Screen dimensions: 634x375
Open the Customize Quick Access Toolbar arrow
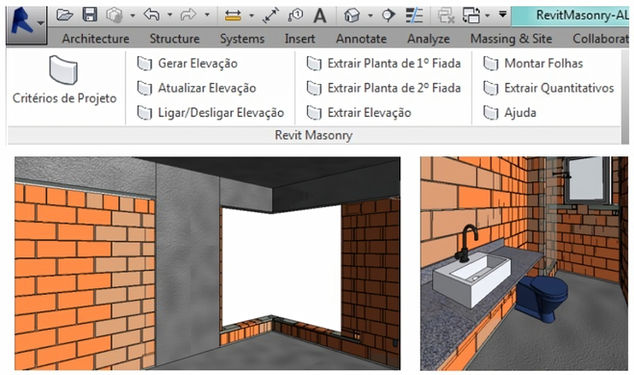coord(503,15)
